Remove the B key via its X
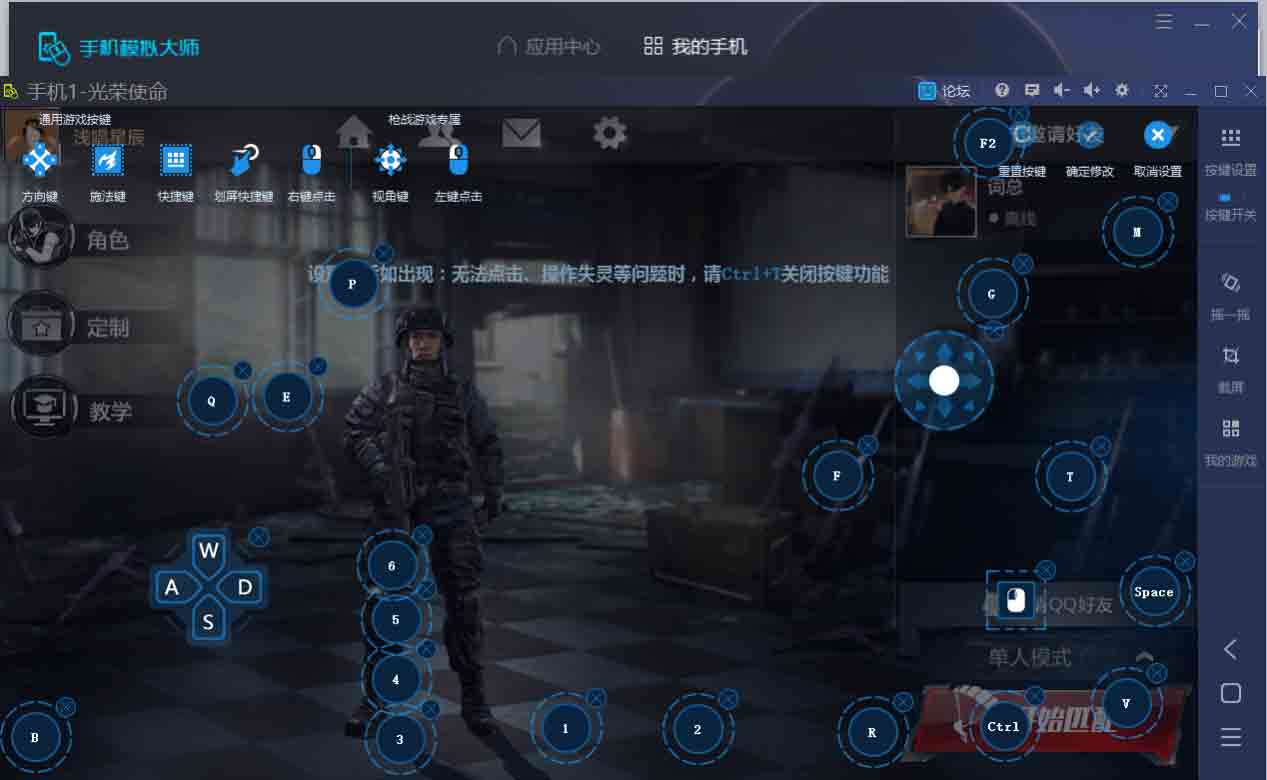 66,707
